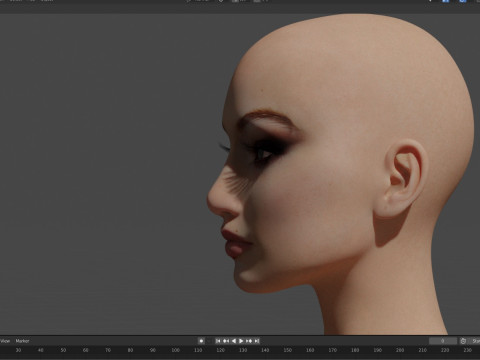Click frame 100 on the timeline ruler
This screenshot has width=480, height=360.
175,350
